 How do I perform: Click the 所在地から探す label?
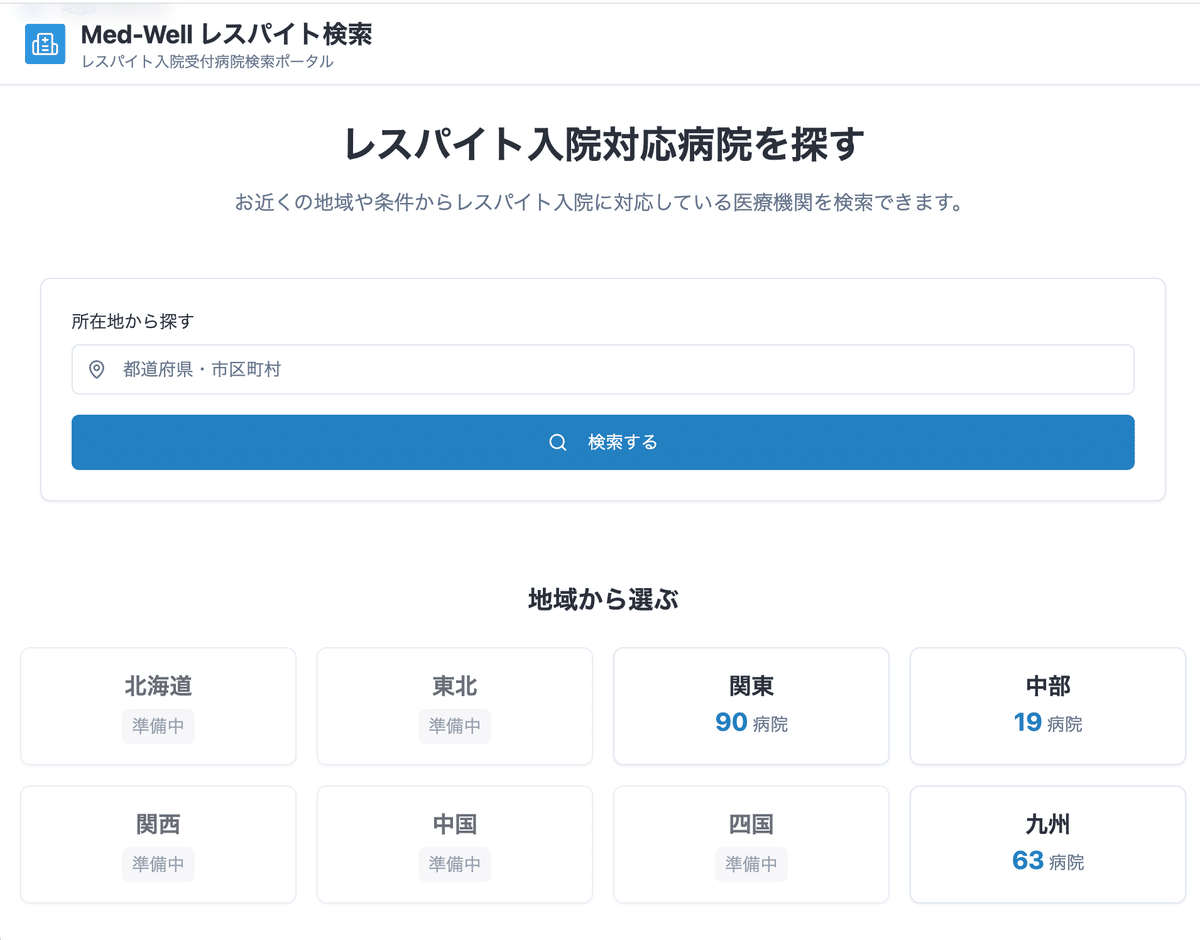pos(132,321)
